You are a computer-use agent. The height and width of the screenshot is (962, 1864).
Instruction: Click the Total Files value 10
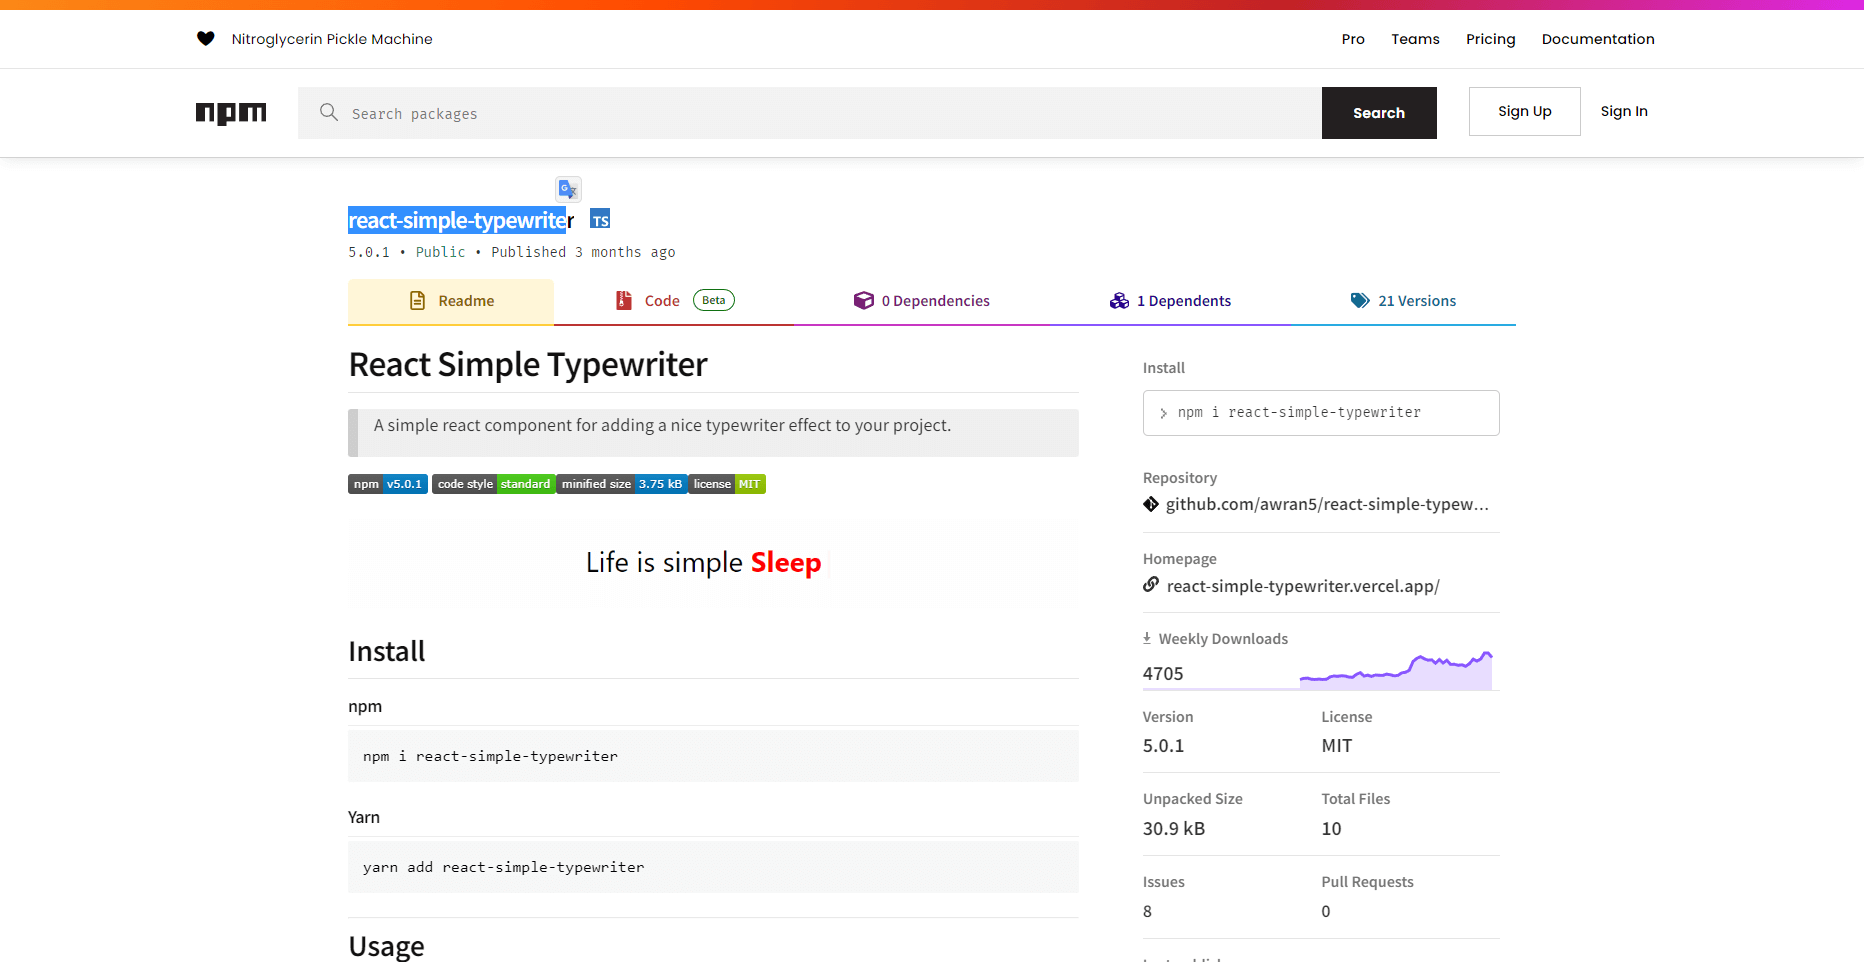[x=1331, y=829]
